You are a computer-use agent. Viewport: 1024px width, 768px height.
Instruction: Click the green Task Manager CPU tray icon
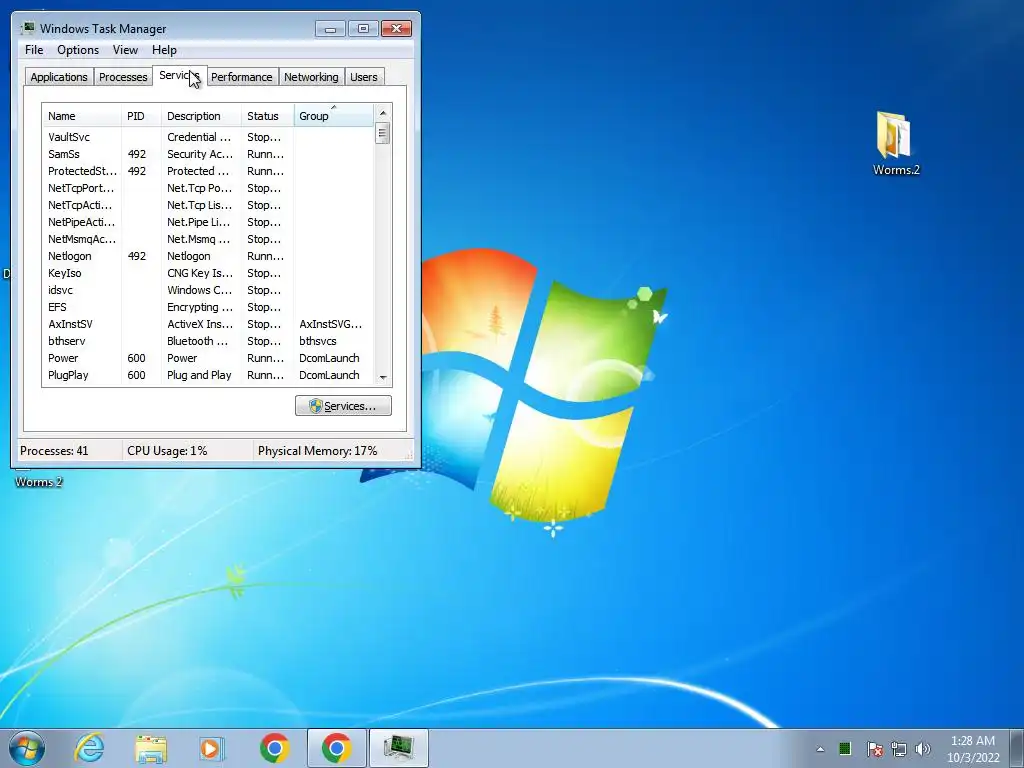(845, 748)
